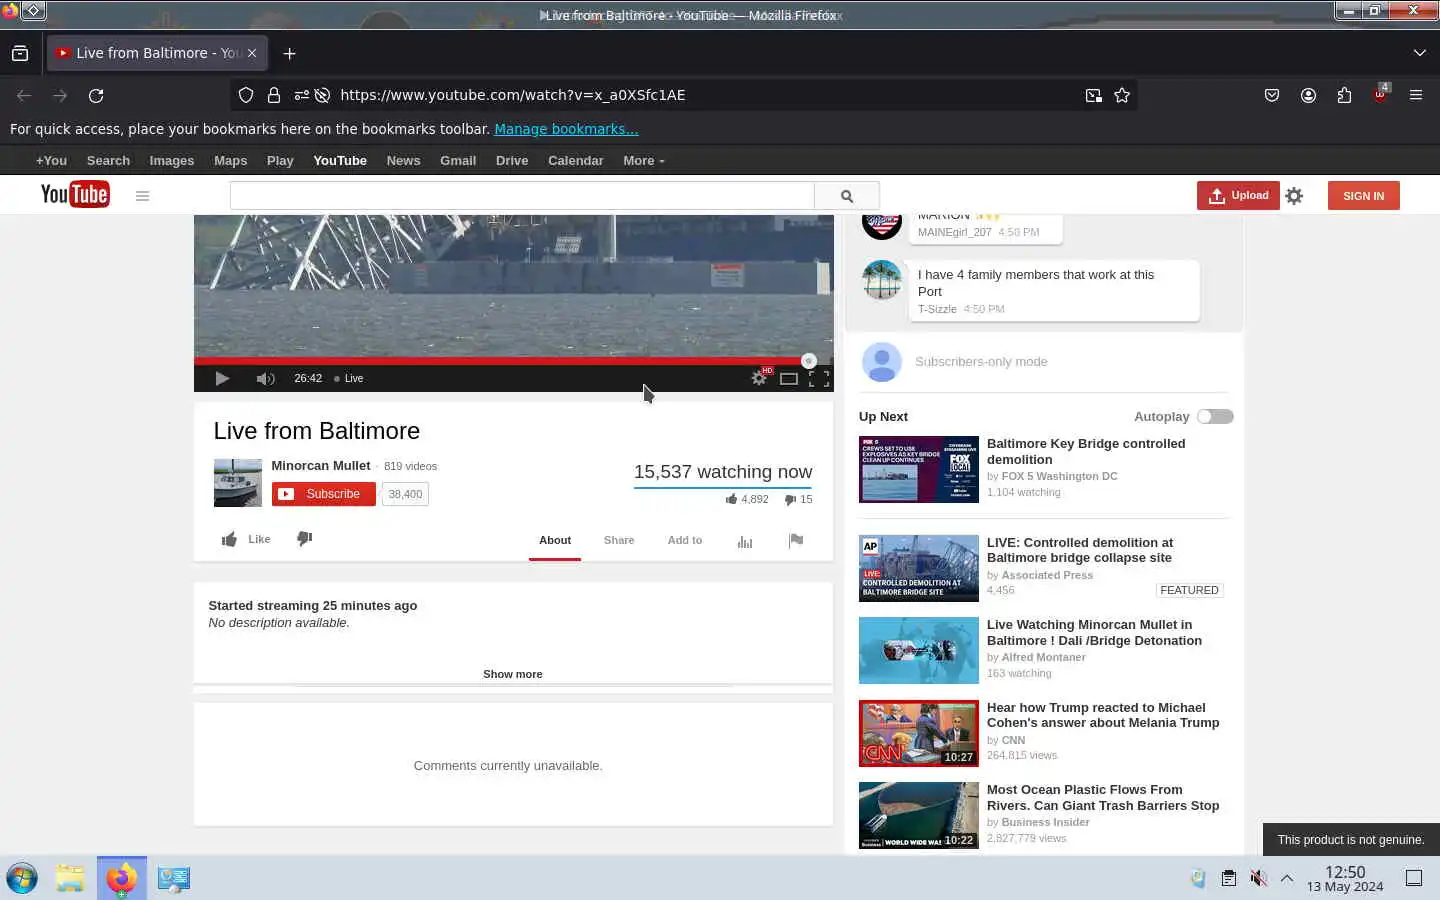The width and height of the screenshot is (1440, 900).
Task: Select the Add to tab
Action: (x=685, y=540)
